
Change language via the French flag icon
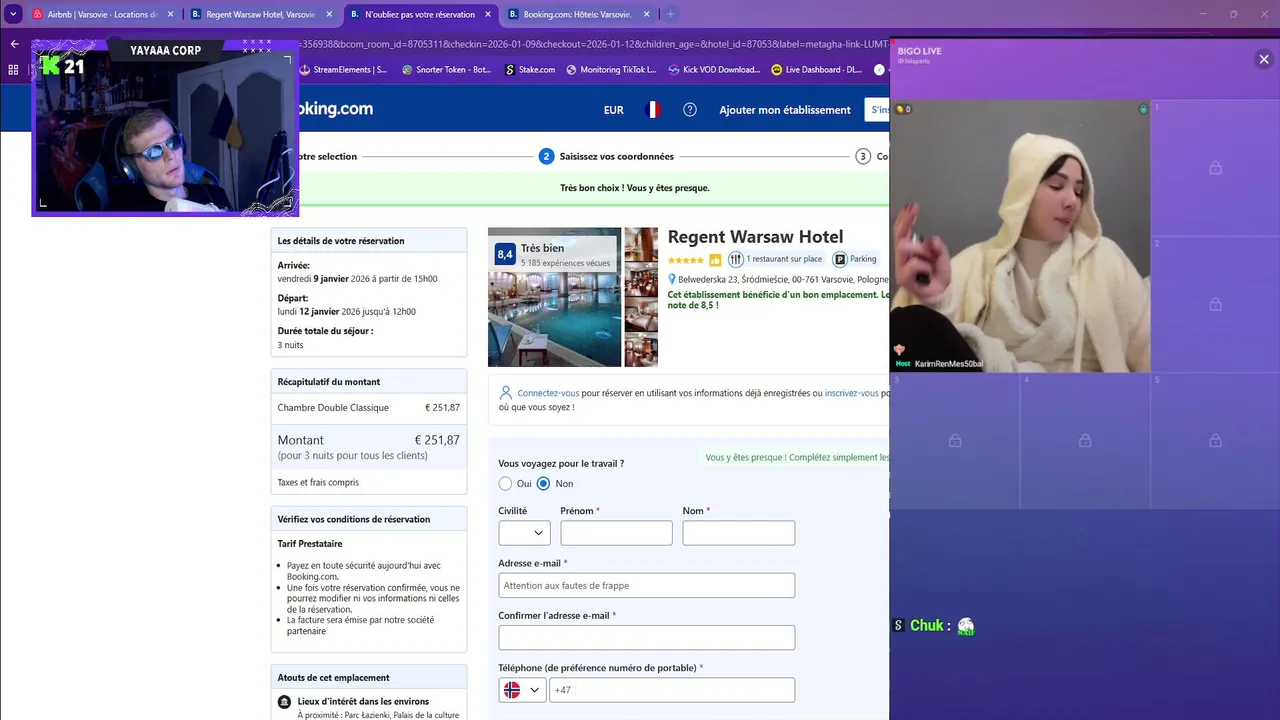[652, 110]
